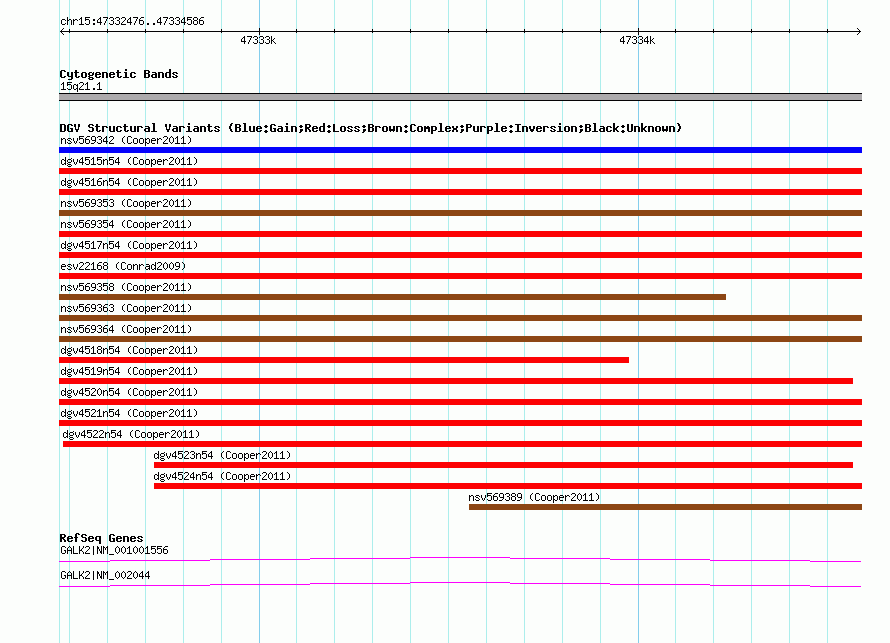Image resolution: width=890 pixels, height=643 pixels.
Task: Select the 15q21.1 cytogenetic band bar
Action: pyautogui.click(x=460, y=97)
